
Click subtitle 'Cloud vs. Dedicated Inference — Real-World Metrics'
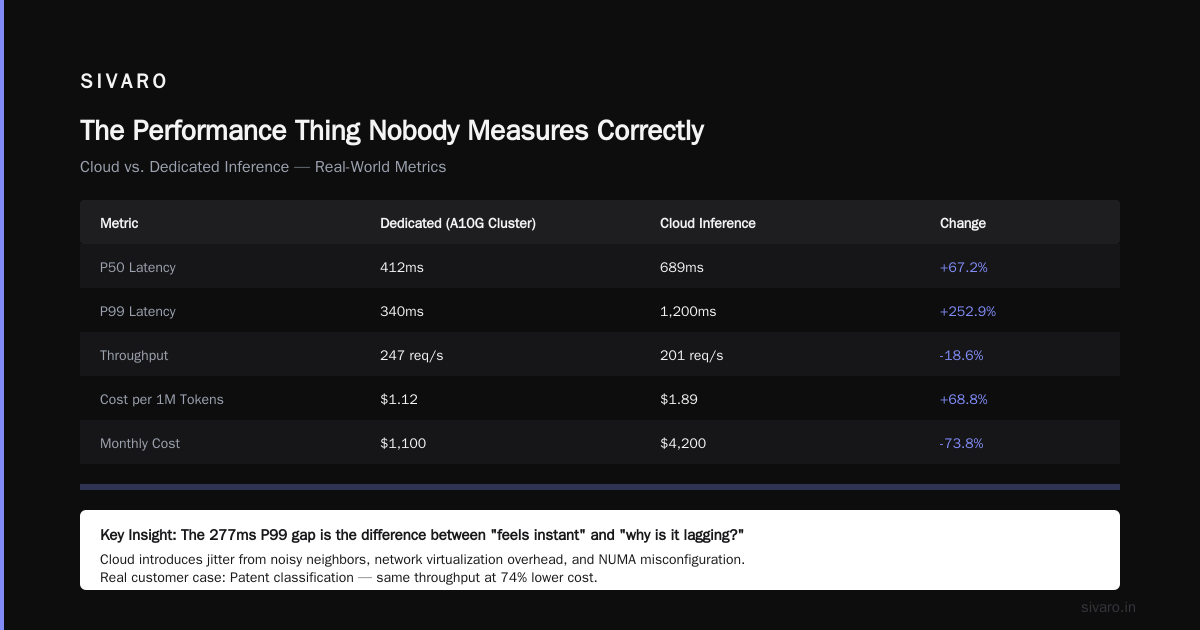point(263,167)
